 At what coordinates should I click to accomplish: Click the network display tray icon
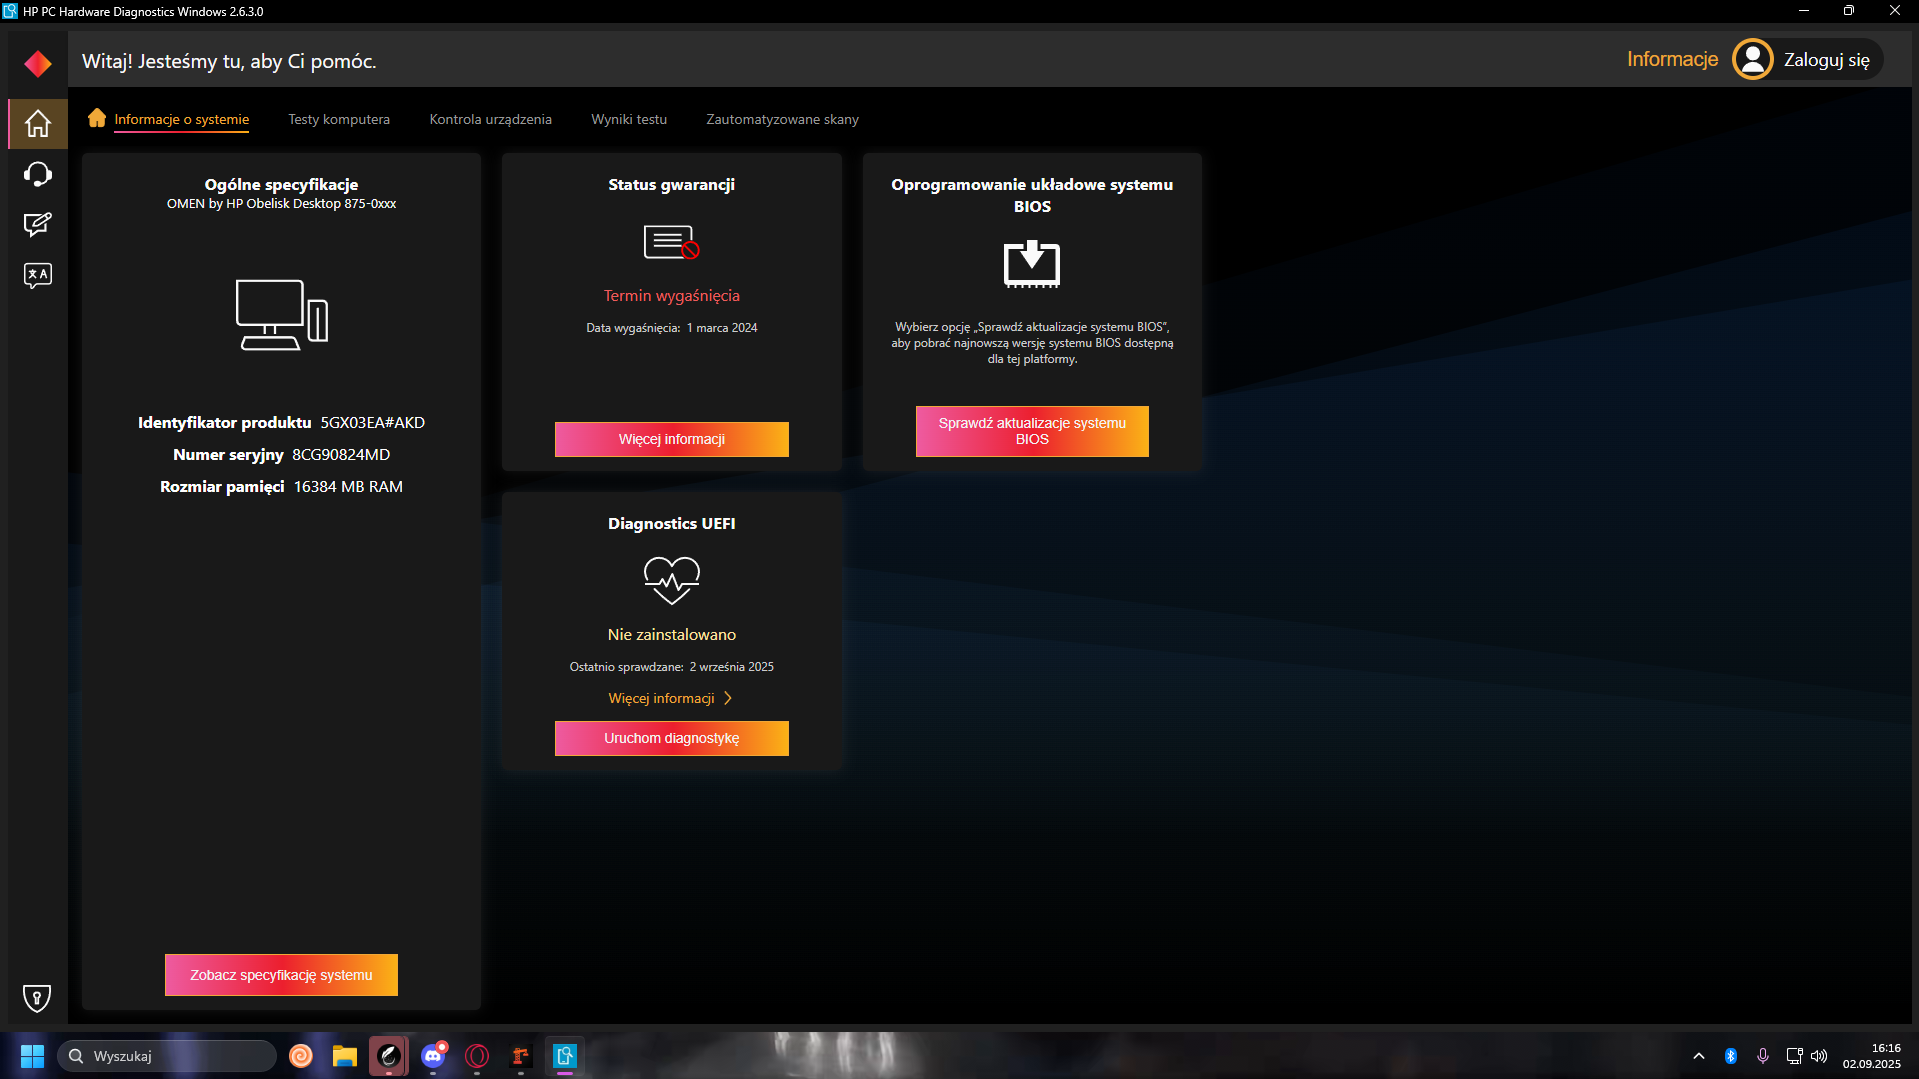tap(1794, 1056)
